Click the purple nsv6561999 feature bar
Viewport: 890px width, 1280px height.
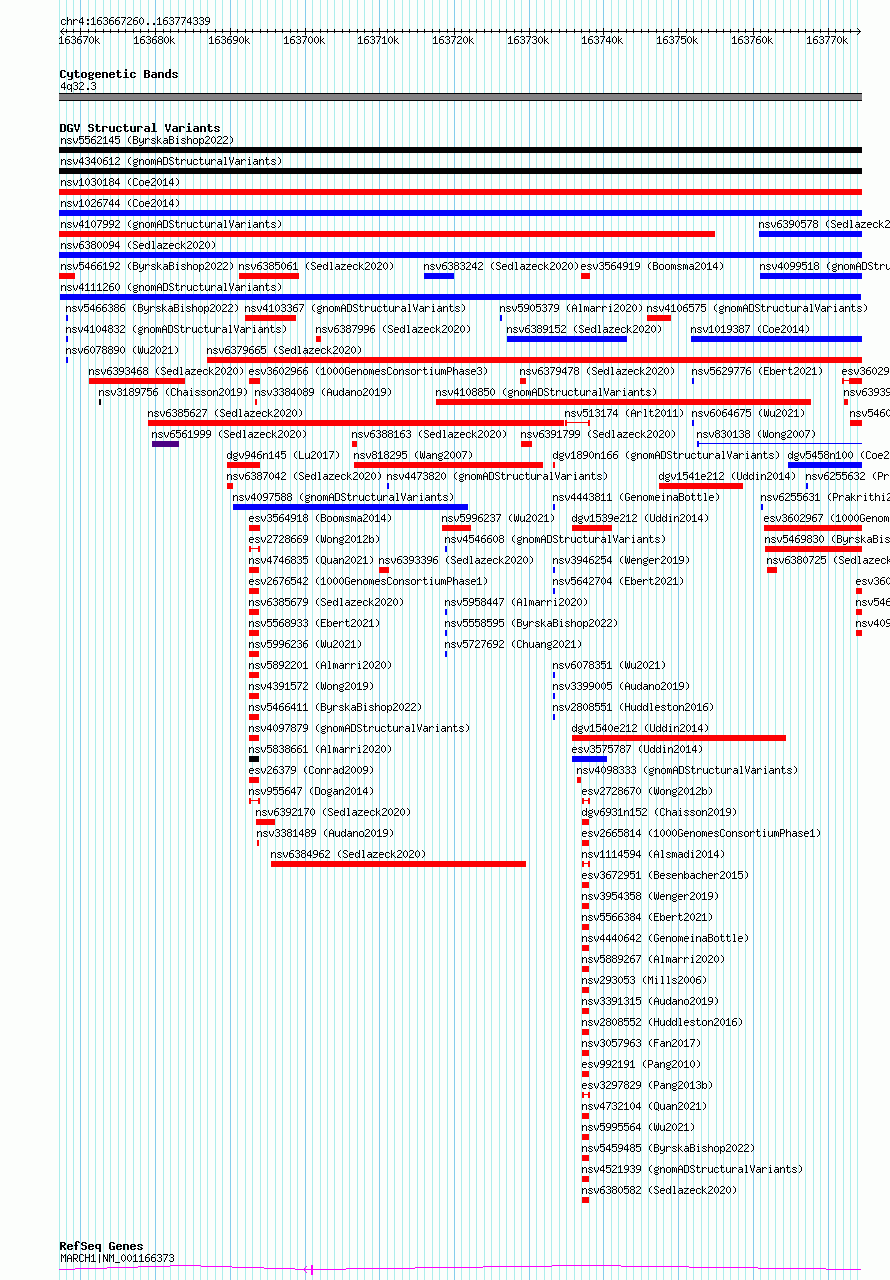click(166, 443)
